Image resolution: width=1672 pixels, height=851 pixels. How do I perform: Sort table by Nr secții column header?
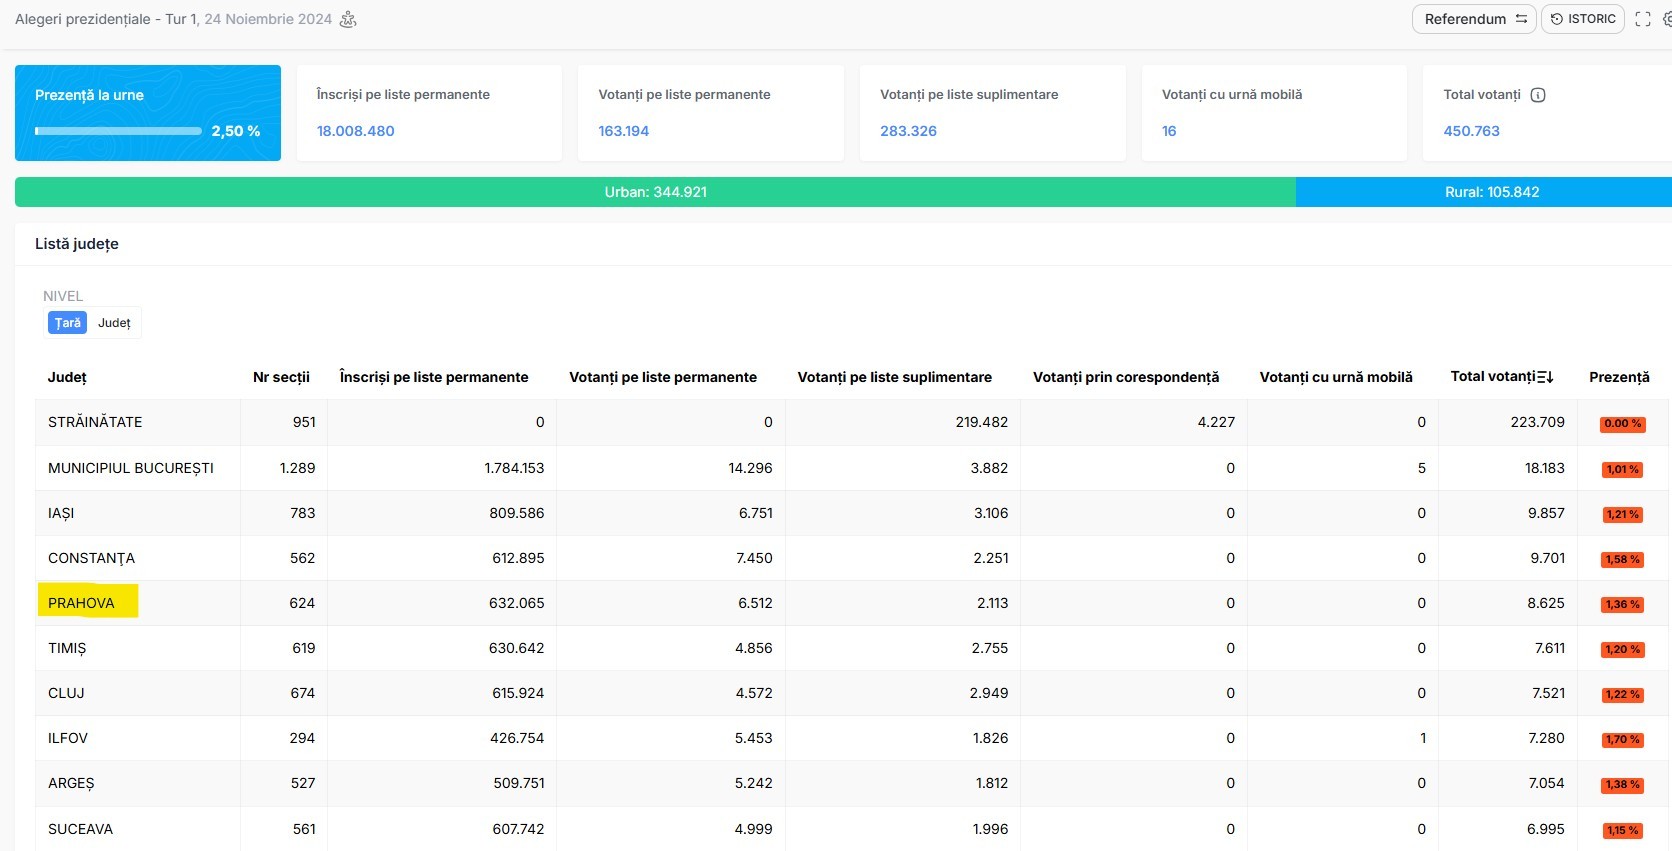click(x=281, y=377)
